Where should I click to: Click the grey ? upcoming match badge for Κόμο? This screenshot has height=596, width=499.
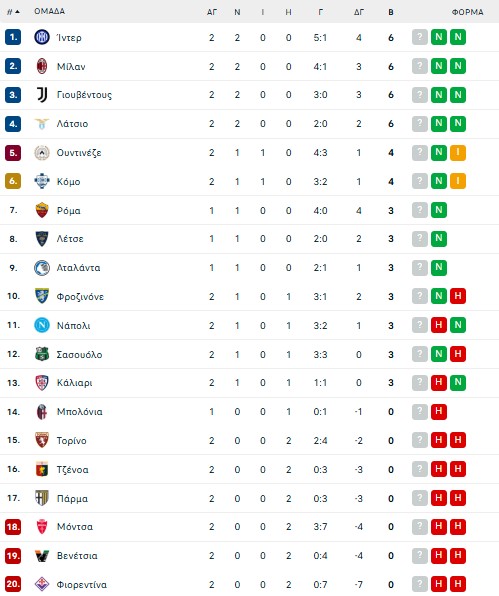pos(420,181)
